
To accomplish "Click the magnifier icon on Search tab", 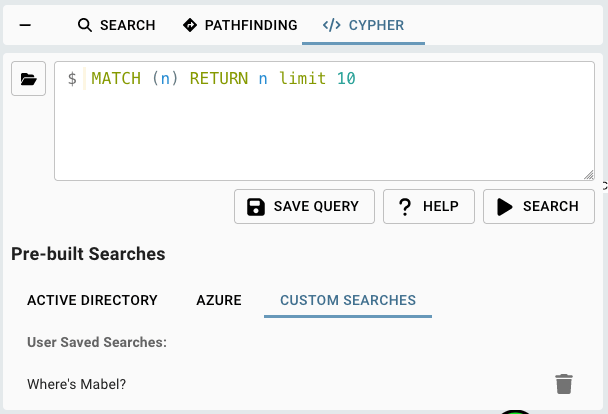I will pos(85,25).
